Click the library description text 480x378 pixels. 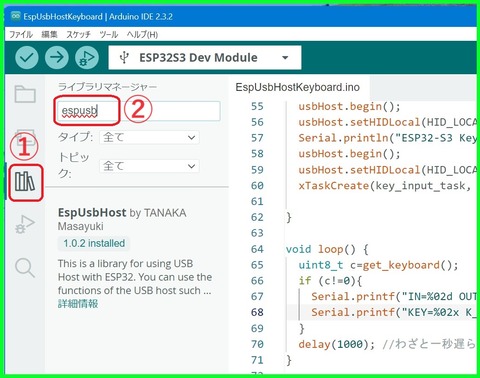[135, 277]
